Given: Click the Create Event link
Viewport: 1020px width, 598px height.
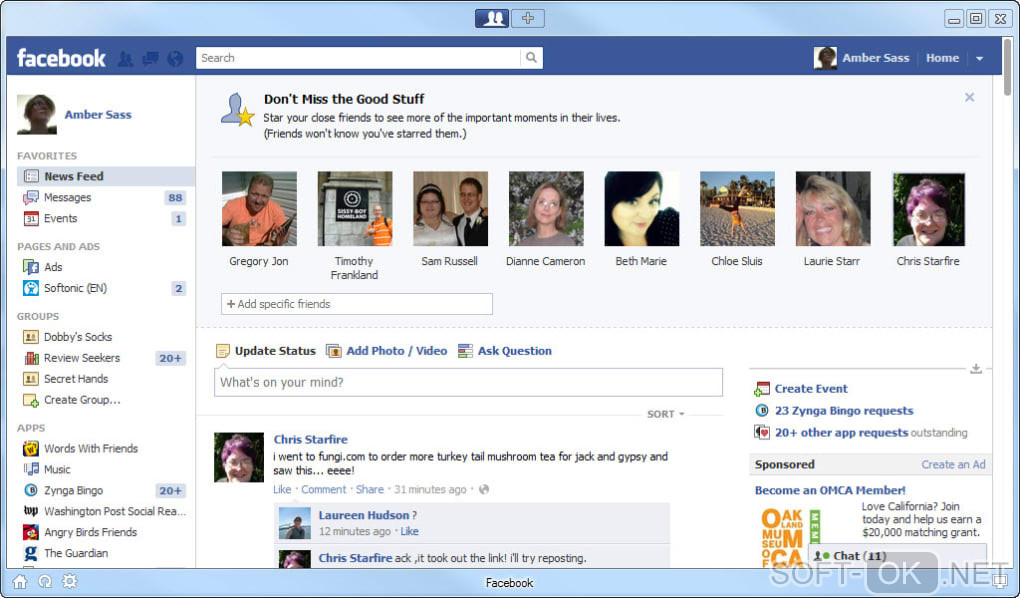Looking at the screenshot, I should (x=811, y=388).
